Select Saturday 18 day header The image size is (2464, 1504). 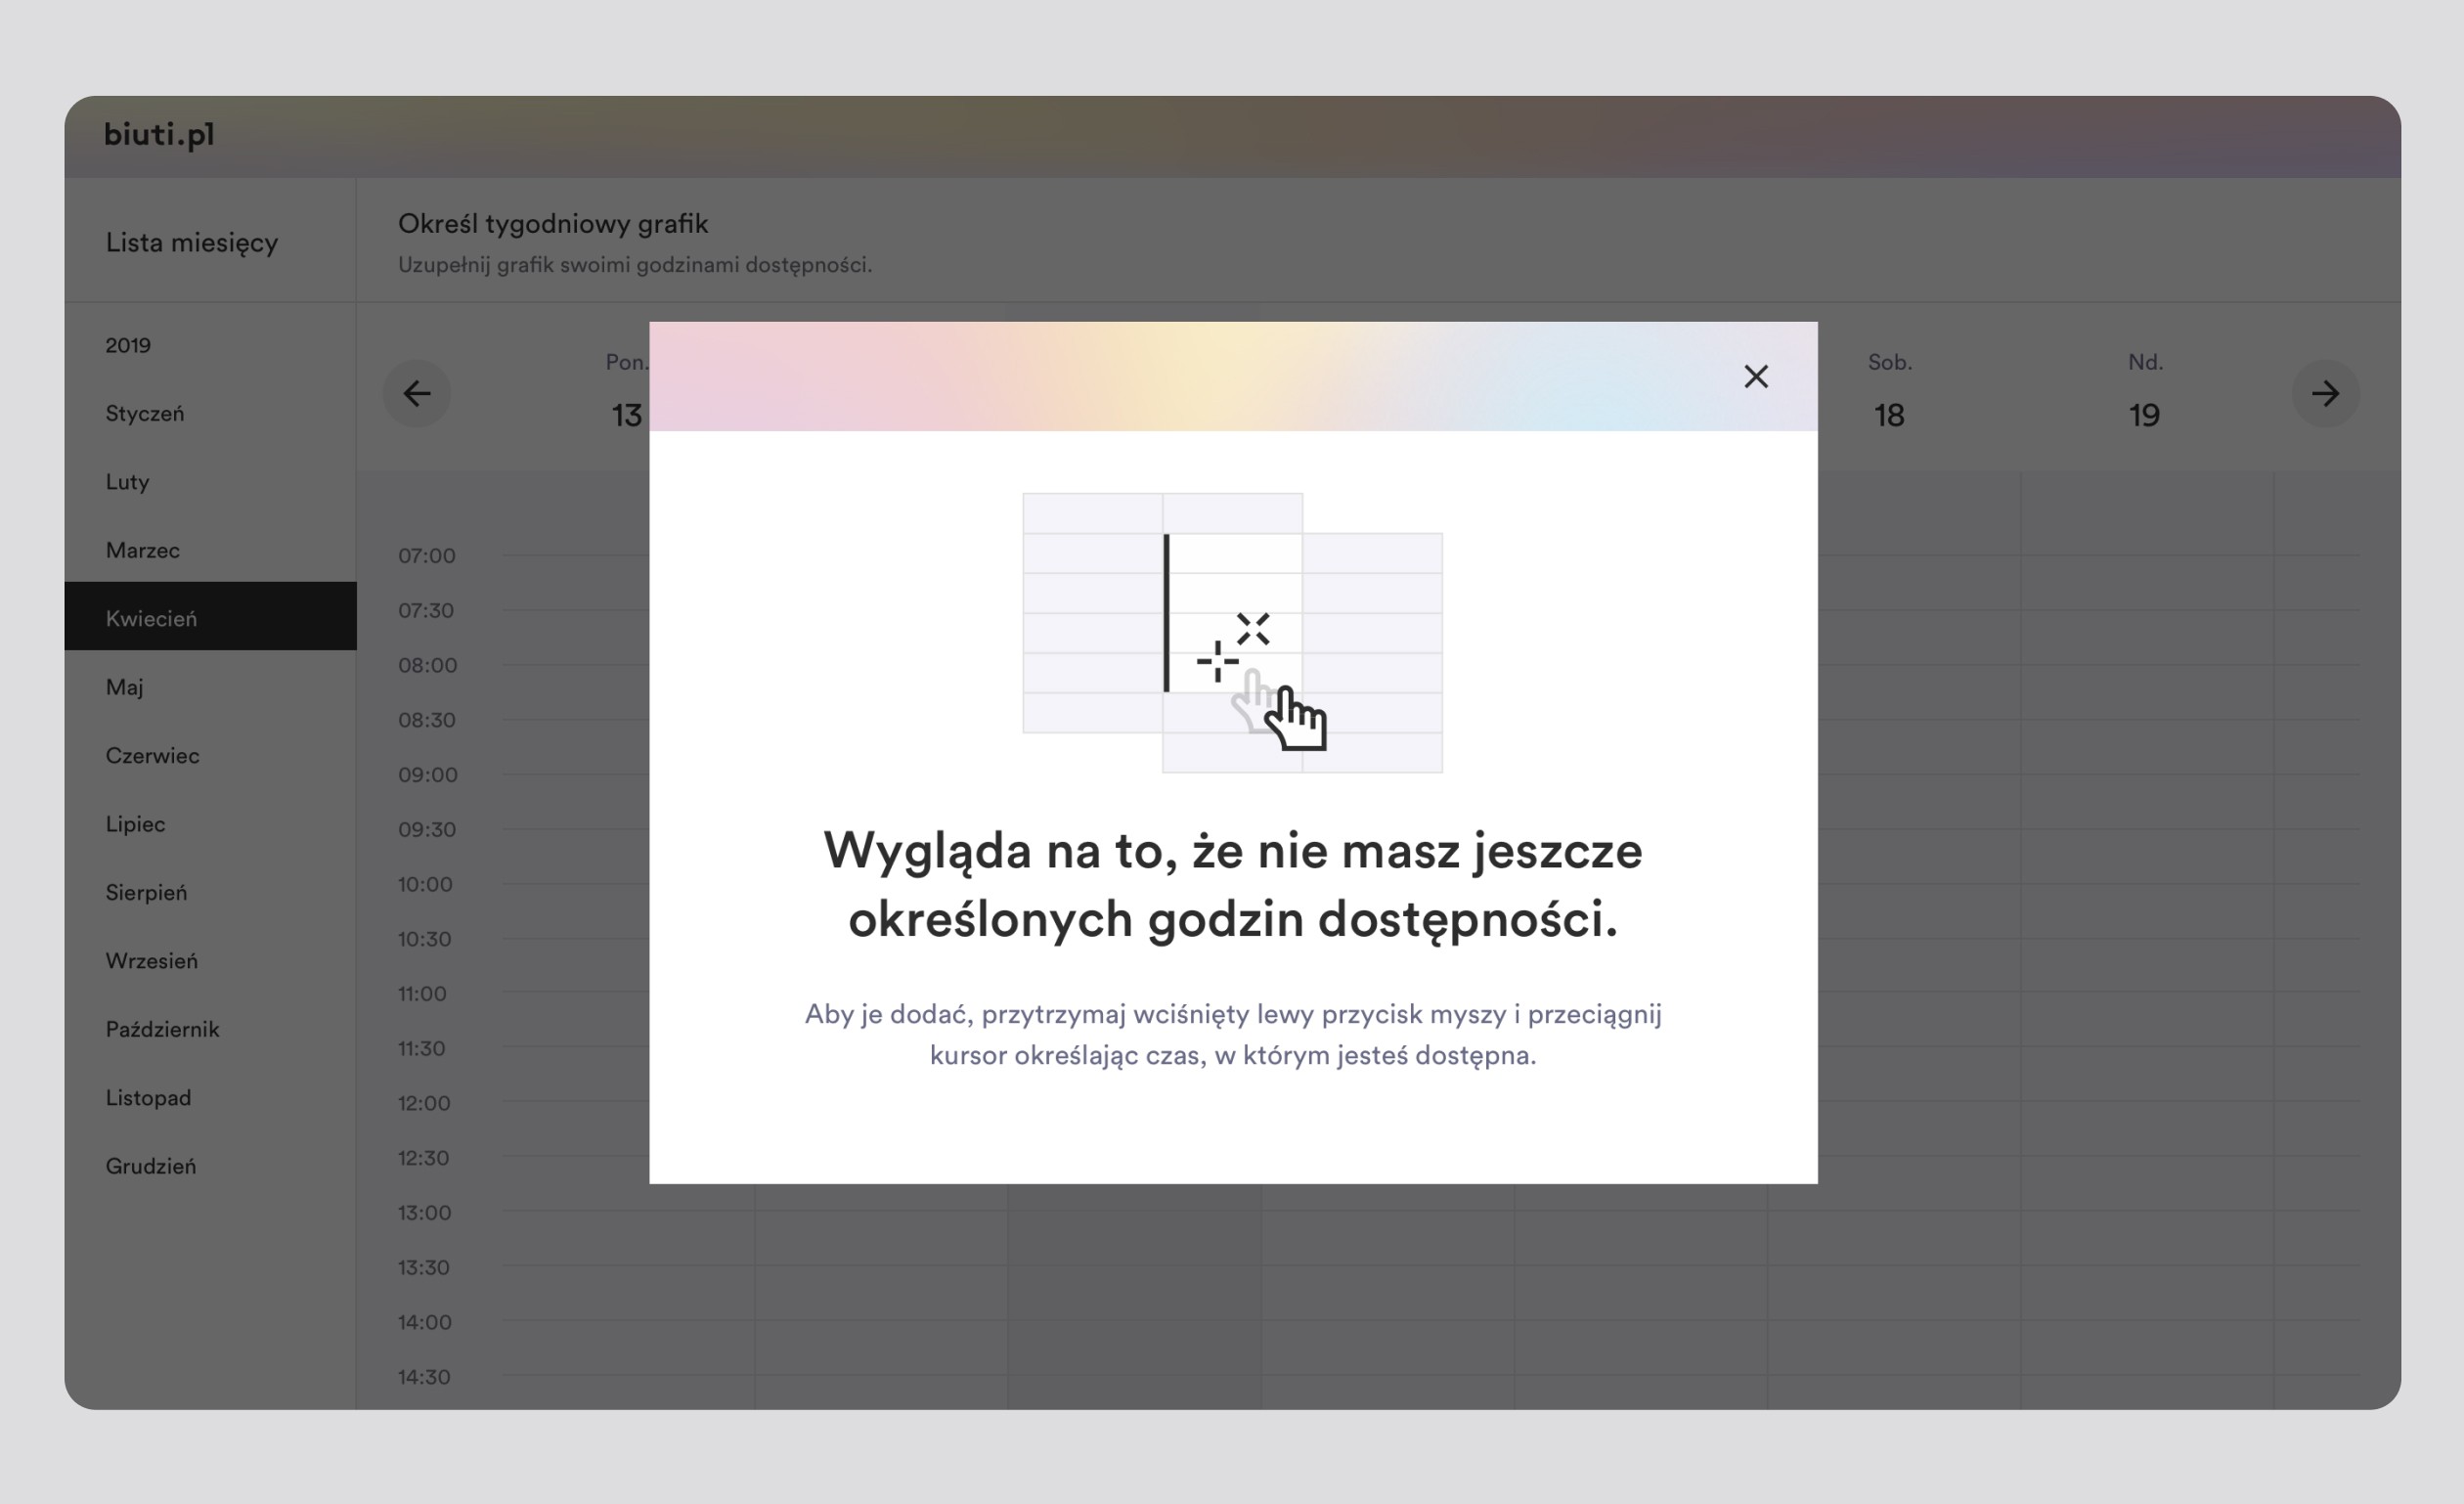tap(1889, 393)
